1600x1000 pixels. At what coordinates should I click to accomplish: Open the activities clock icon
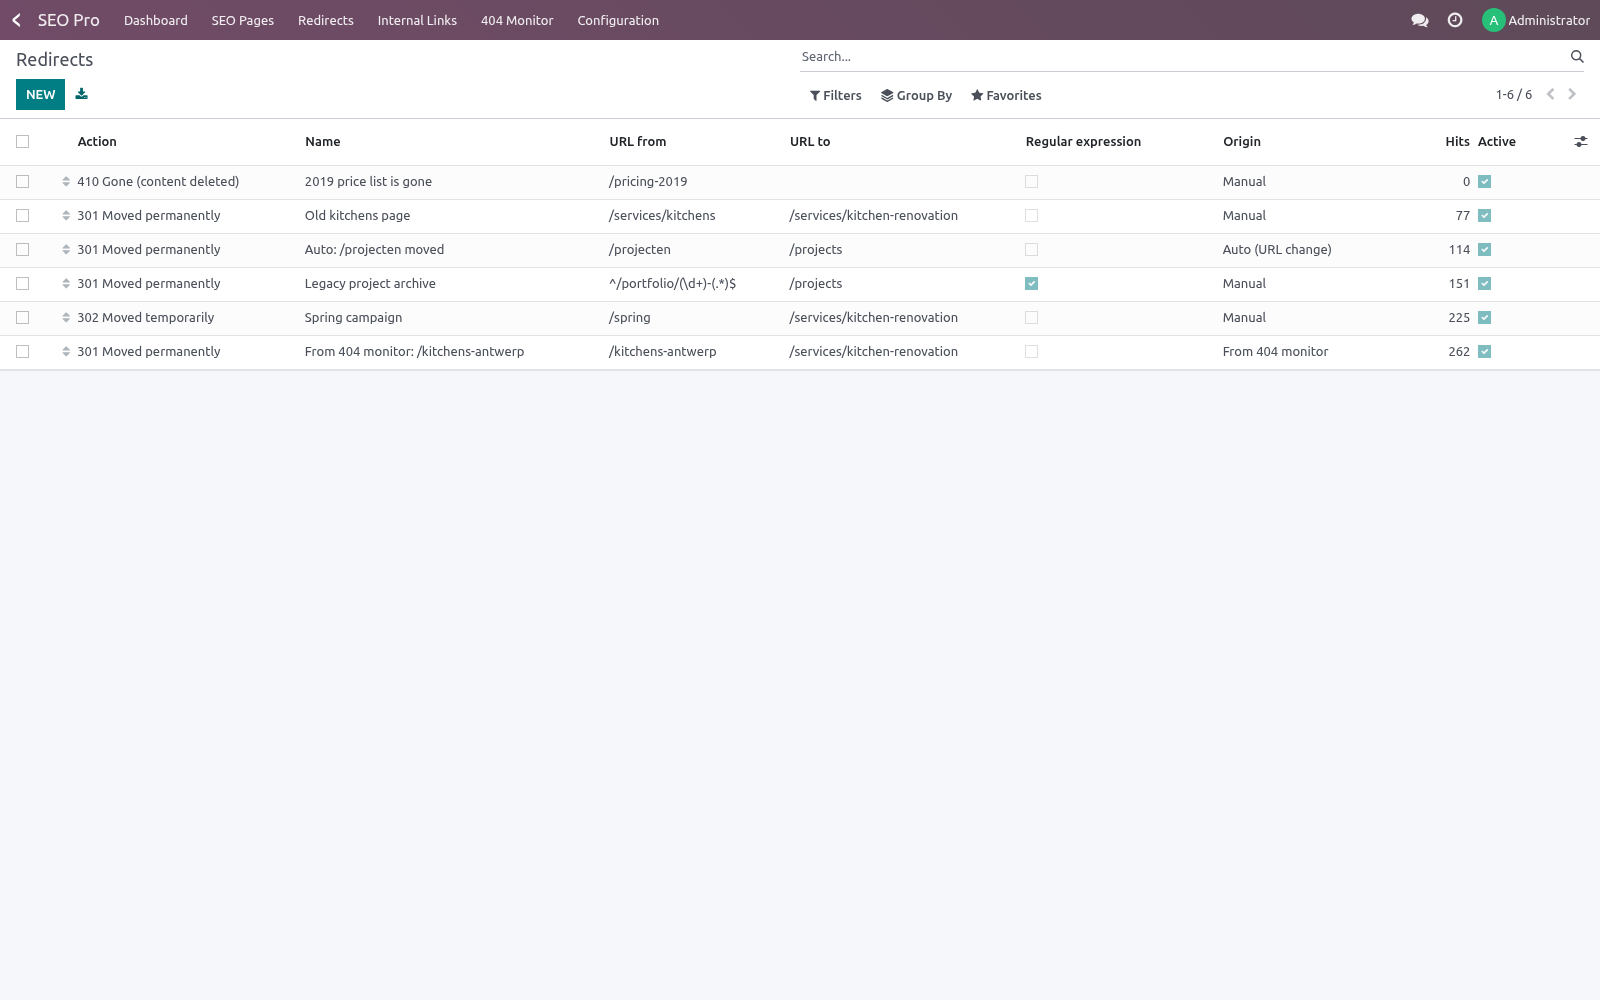[x=1455, y=20]
